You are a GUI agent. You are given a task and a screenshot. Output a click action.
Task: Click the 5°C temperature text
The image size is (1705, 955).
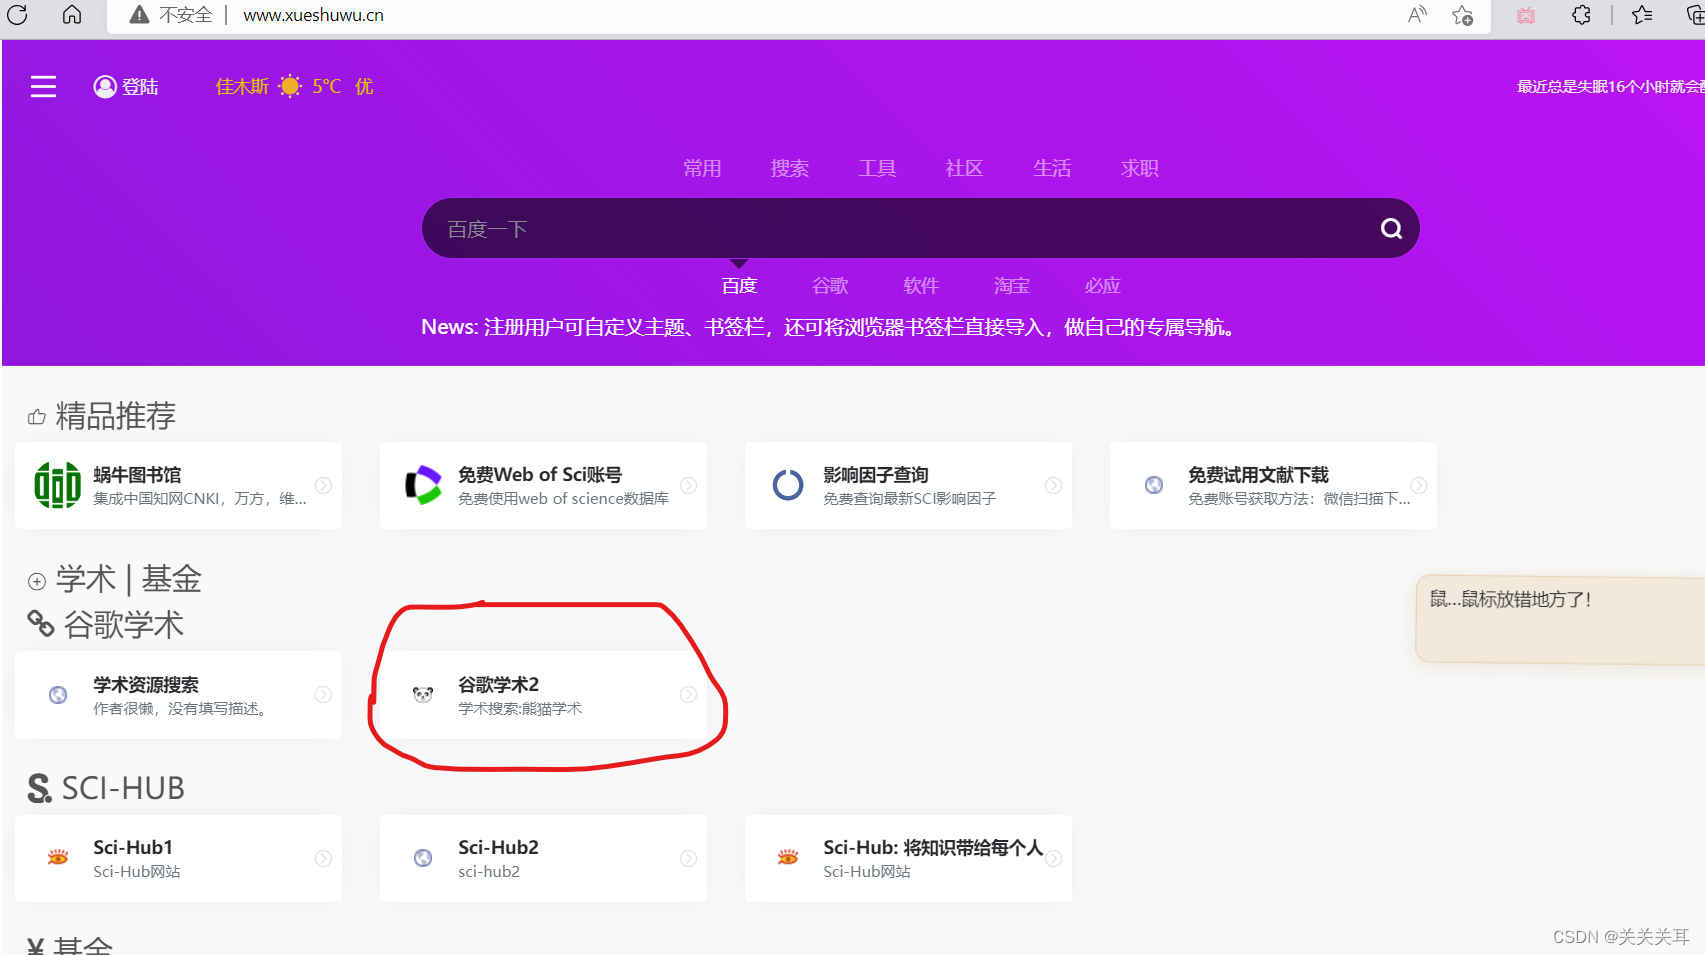(x=326, y=87)
